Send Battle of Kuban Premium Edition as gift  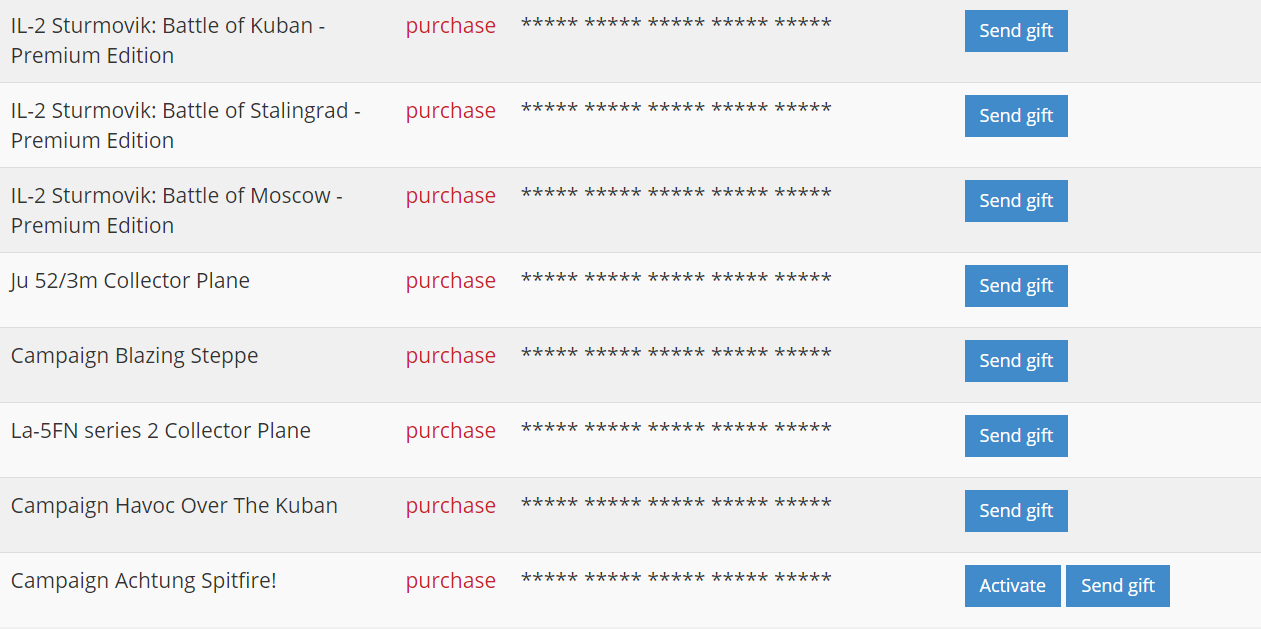click(1016, 31)
